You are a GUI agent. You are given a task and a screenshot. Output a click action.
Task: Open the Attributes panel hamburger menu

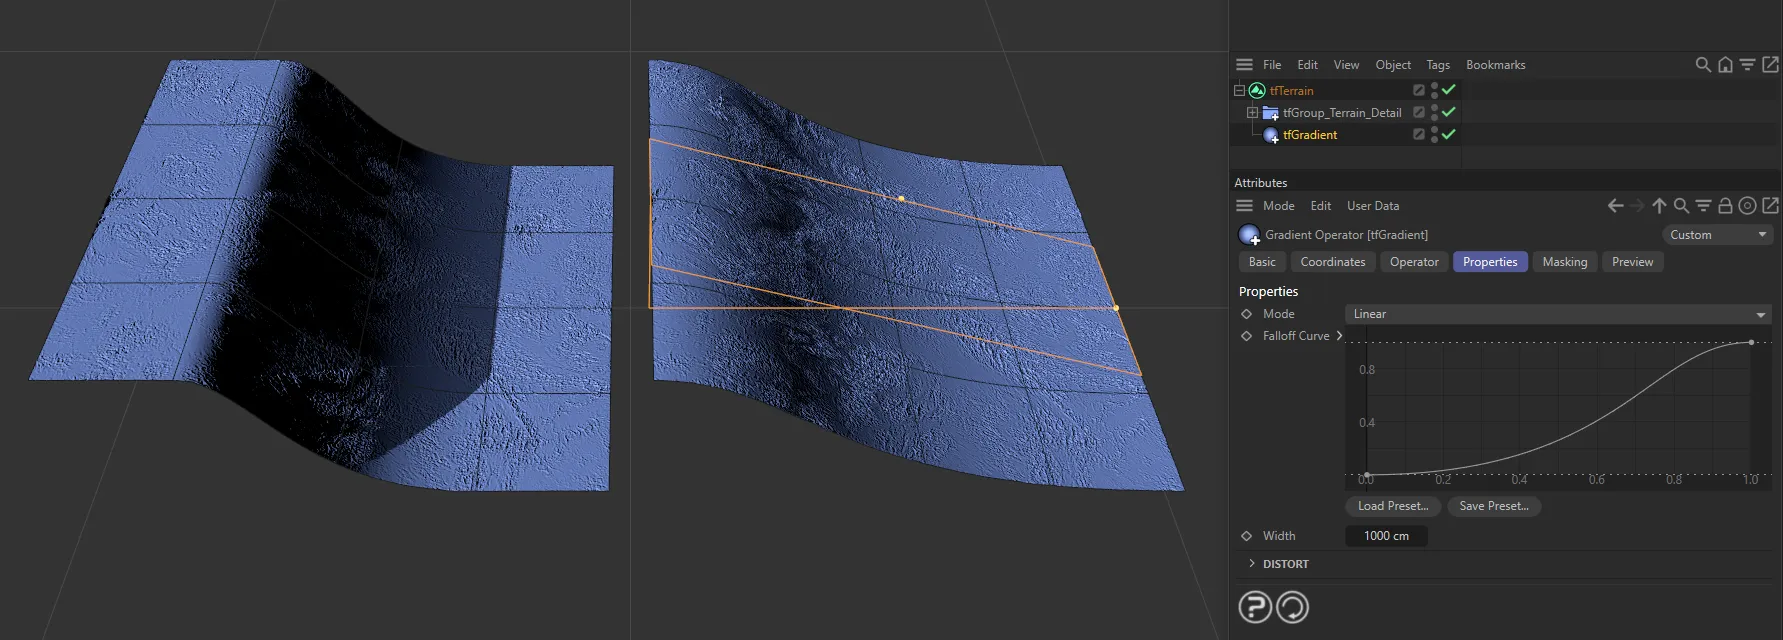pos(1244,205)
